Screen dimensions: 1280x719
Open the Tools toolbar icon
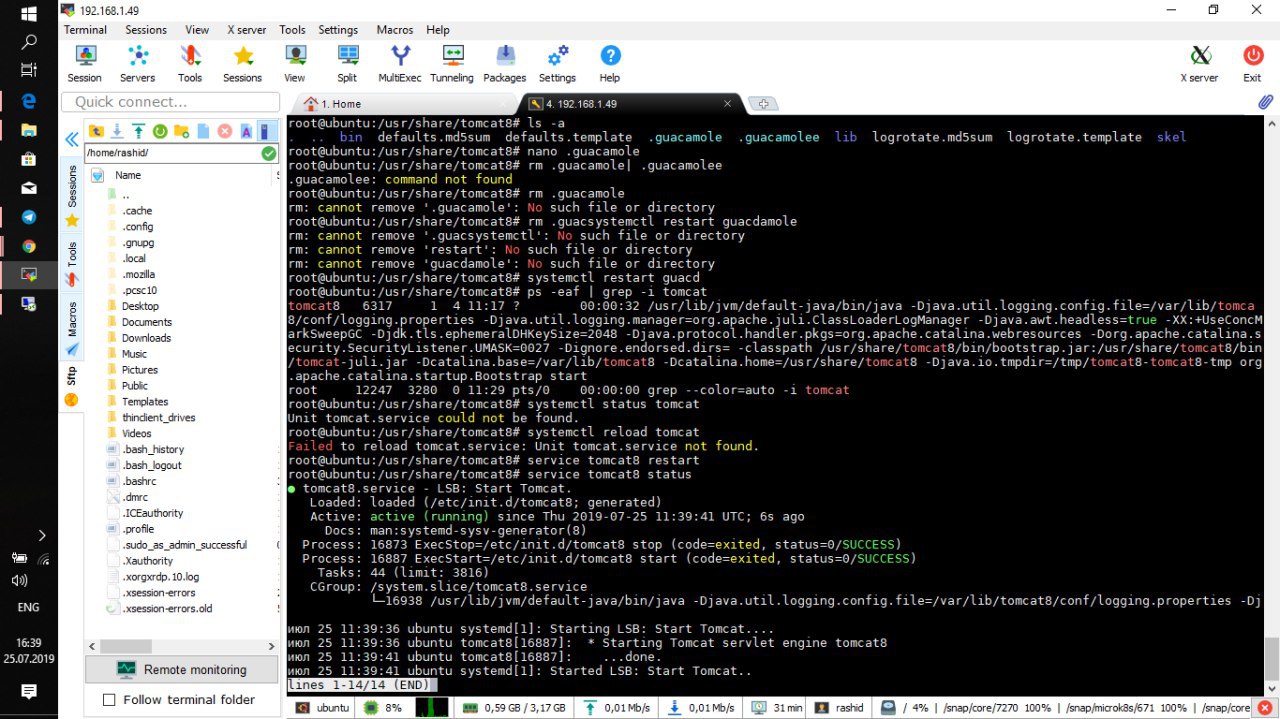coord(190,64)
